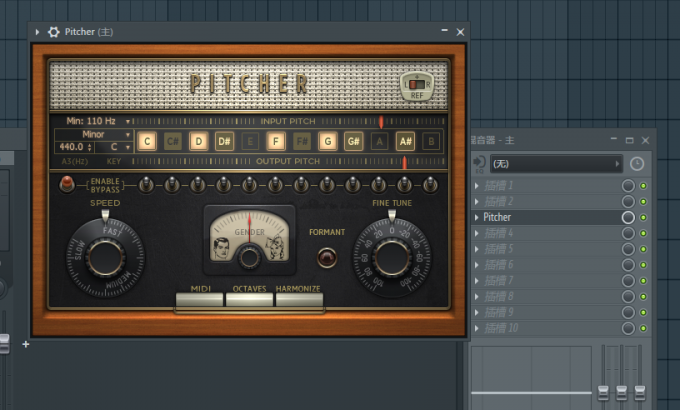Toggle the C# note button
680x410 pixels.
click(173, 141)
